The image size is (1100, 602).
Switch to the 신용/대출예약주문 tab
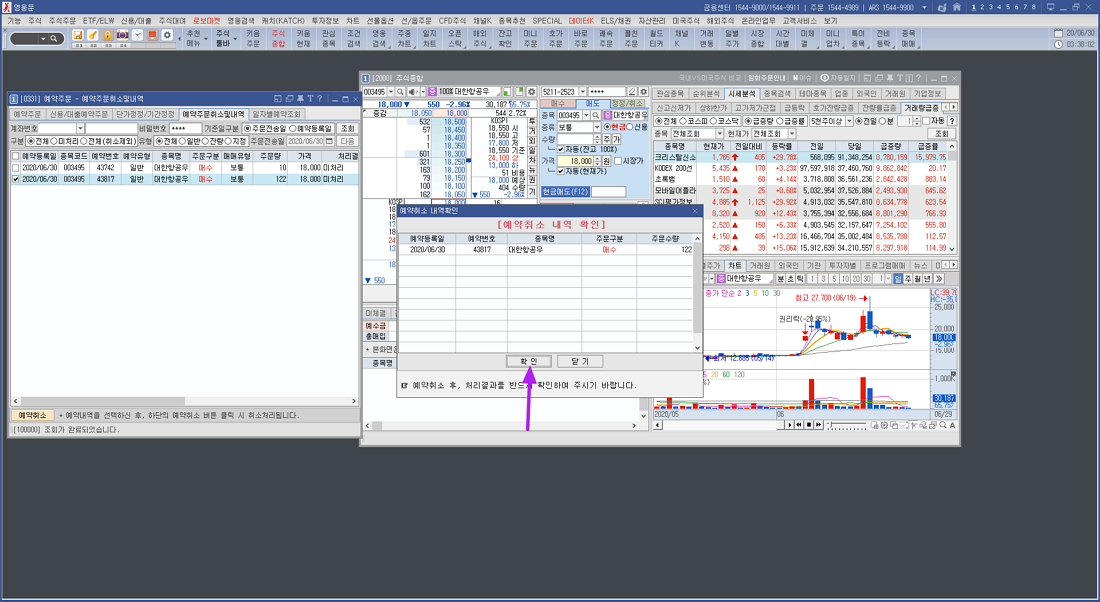79,114
